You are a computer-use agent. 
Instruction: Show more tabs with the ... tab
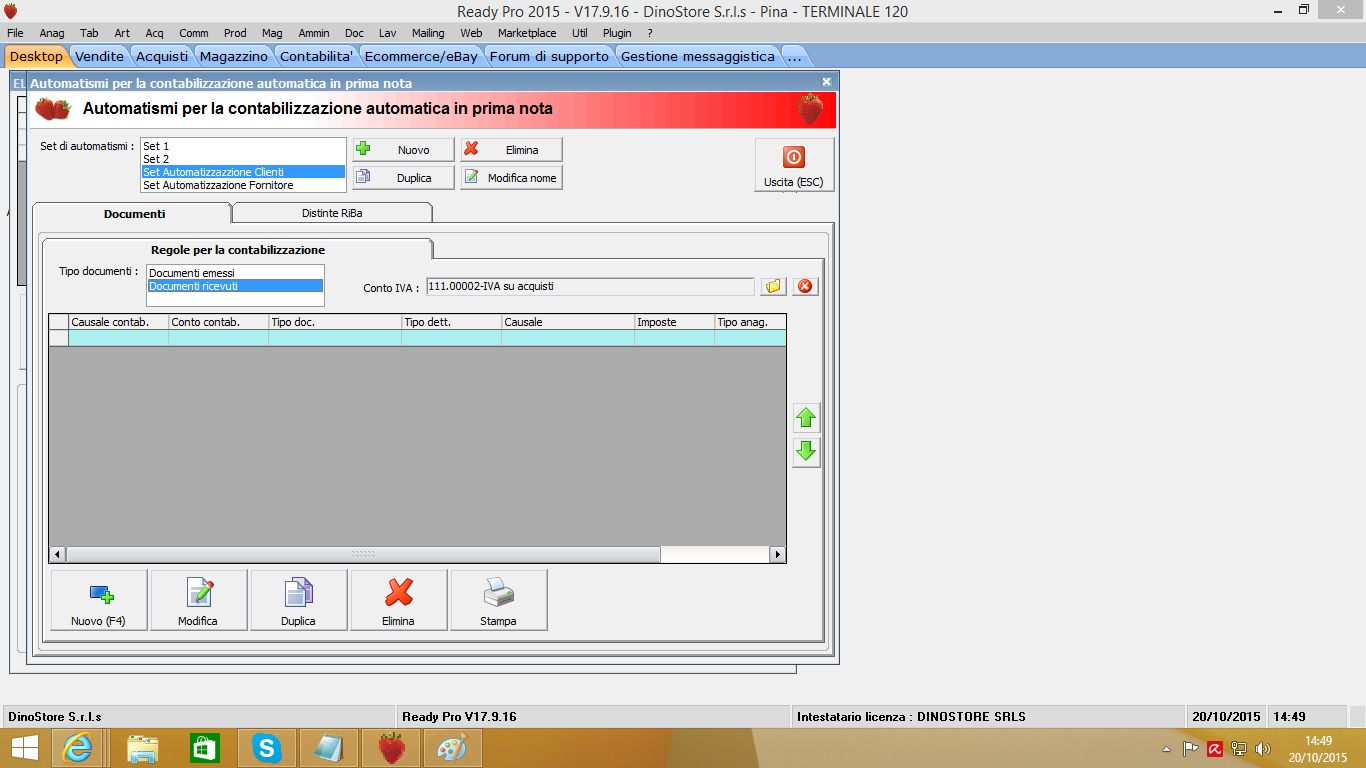click(793, 56)
